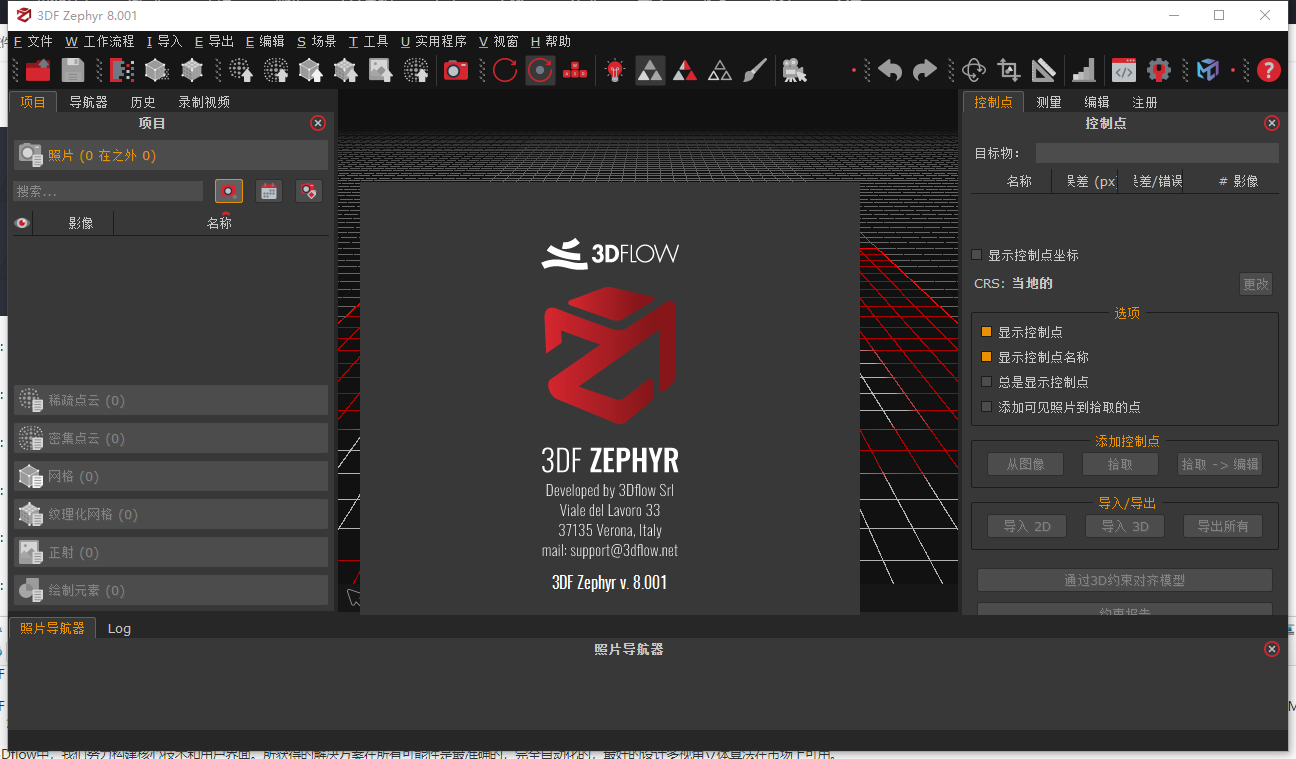Screen dimensions: 1296x759
Task: Click the 目标物 input field
Action: (x=1156, y=152)
